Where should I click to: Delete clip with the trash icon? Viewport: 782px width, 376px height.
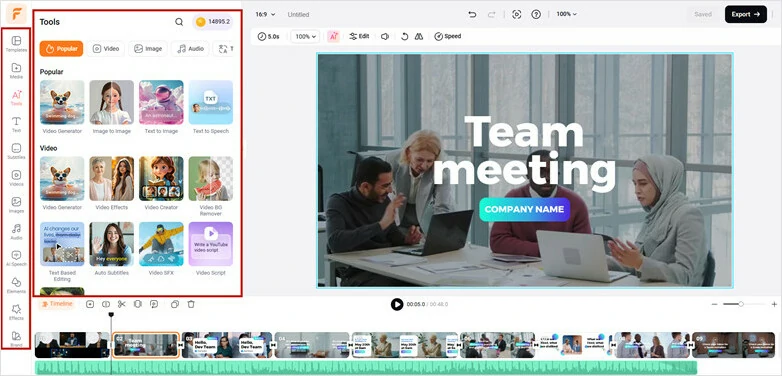pyautogui.click(x=191, y=304)
